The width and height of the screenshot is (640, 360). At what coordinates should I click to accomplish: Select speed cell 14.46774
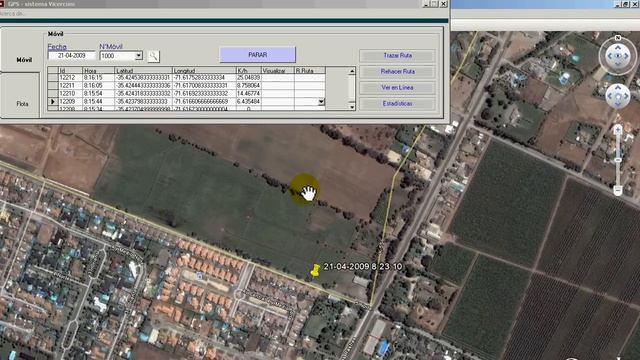point(249,93)
